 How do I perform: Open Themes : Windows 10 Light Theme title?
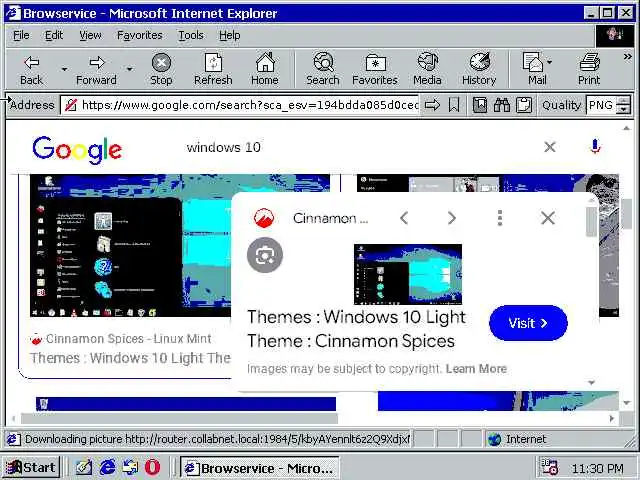click(x=356, y=329)
